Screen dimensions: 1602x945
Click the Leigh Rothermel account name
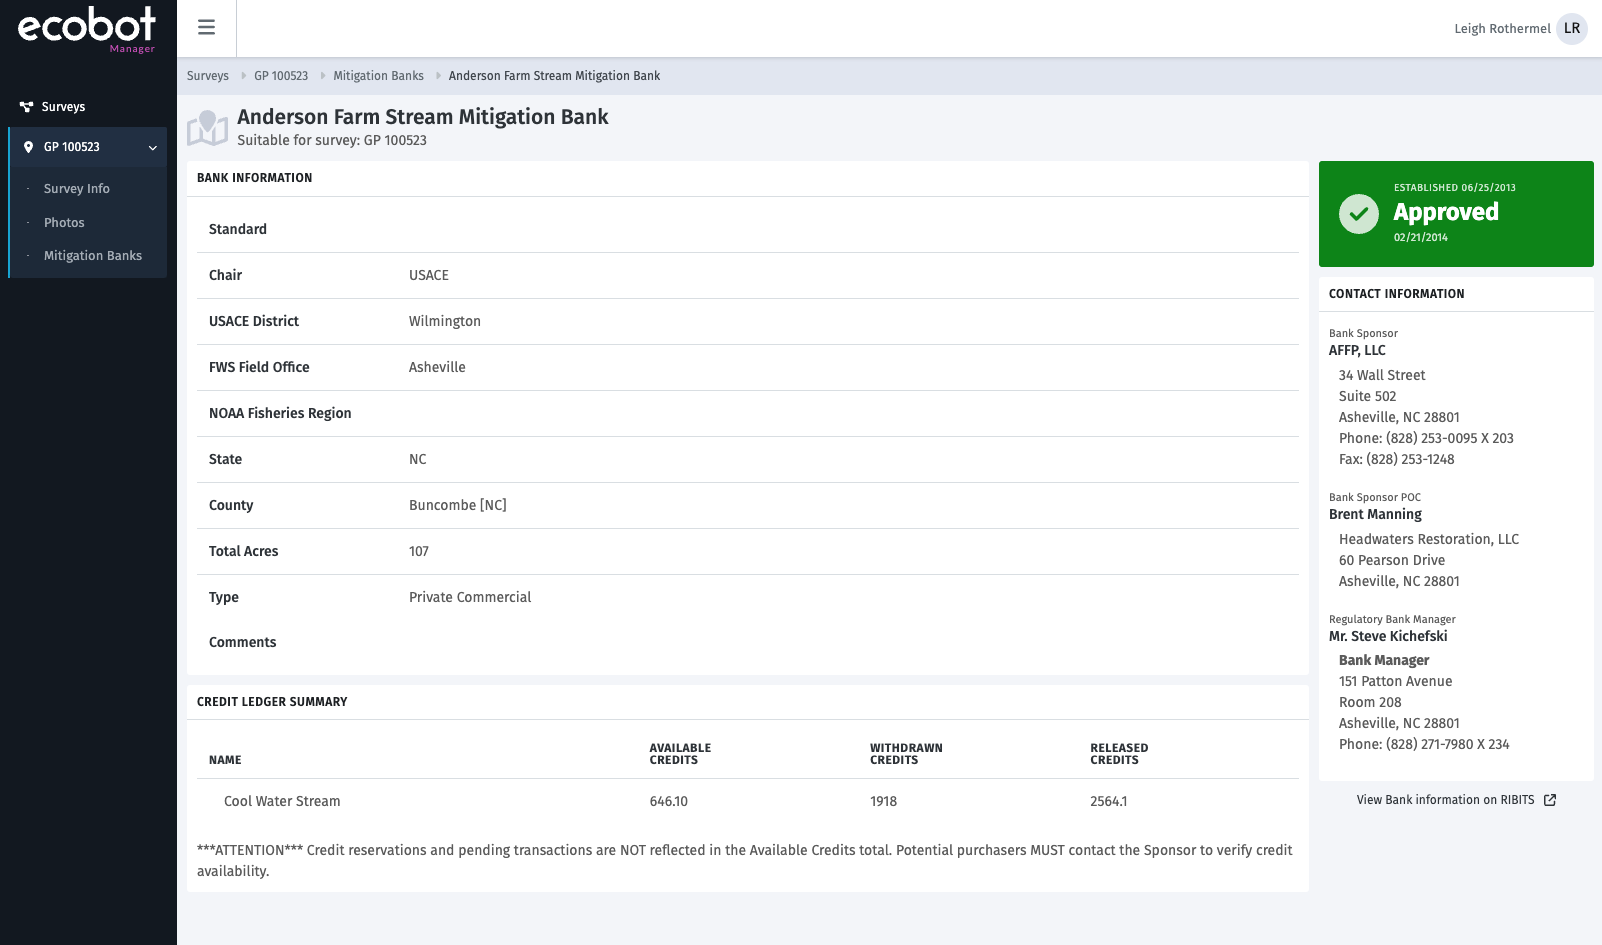tap(1502, 29)
